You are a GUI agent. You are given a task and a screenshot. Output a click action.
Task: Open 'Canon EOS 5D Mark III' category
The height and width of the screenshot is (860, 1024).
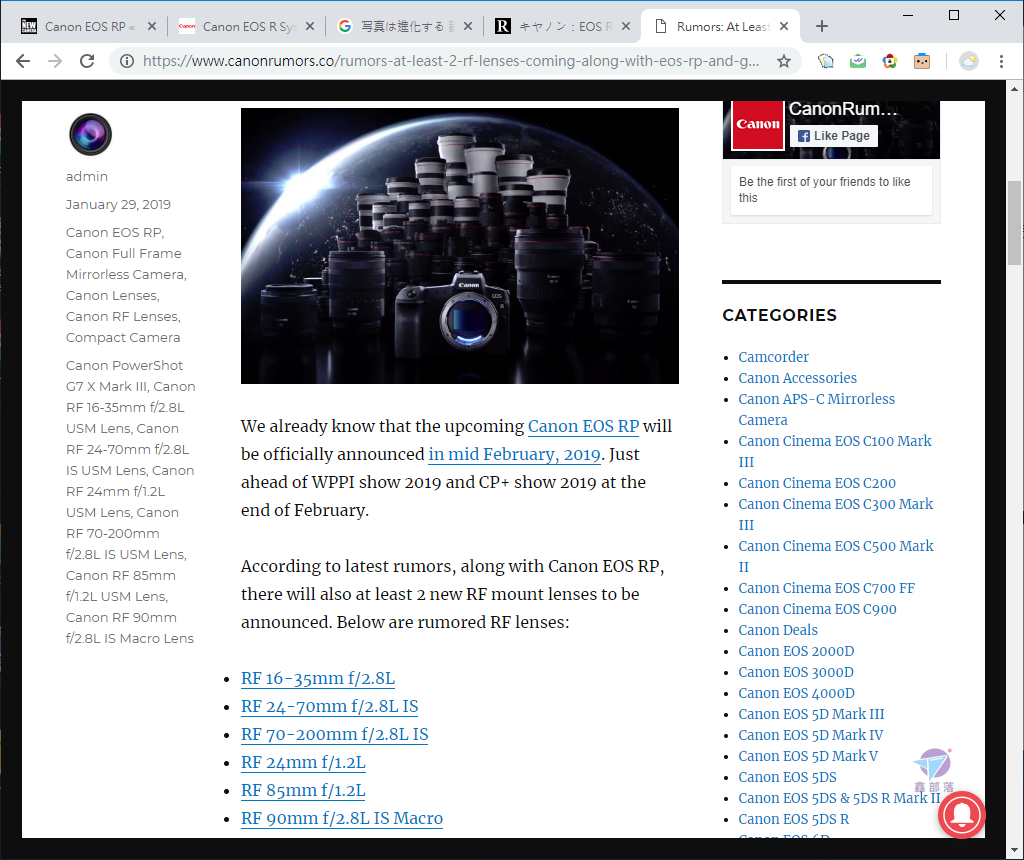point(811,714)
